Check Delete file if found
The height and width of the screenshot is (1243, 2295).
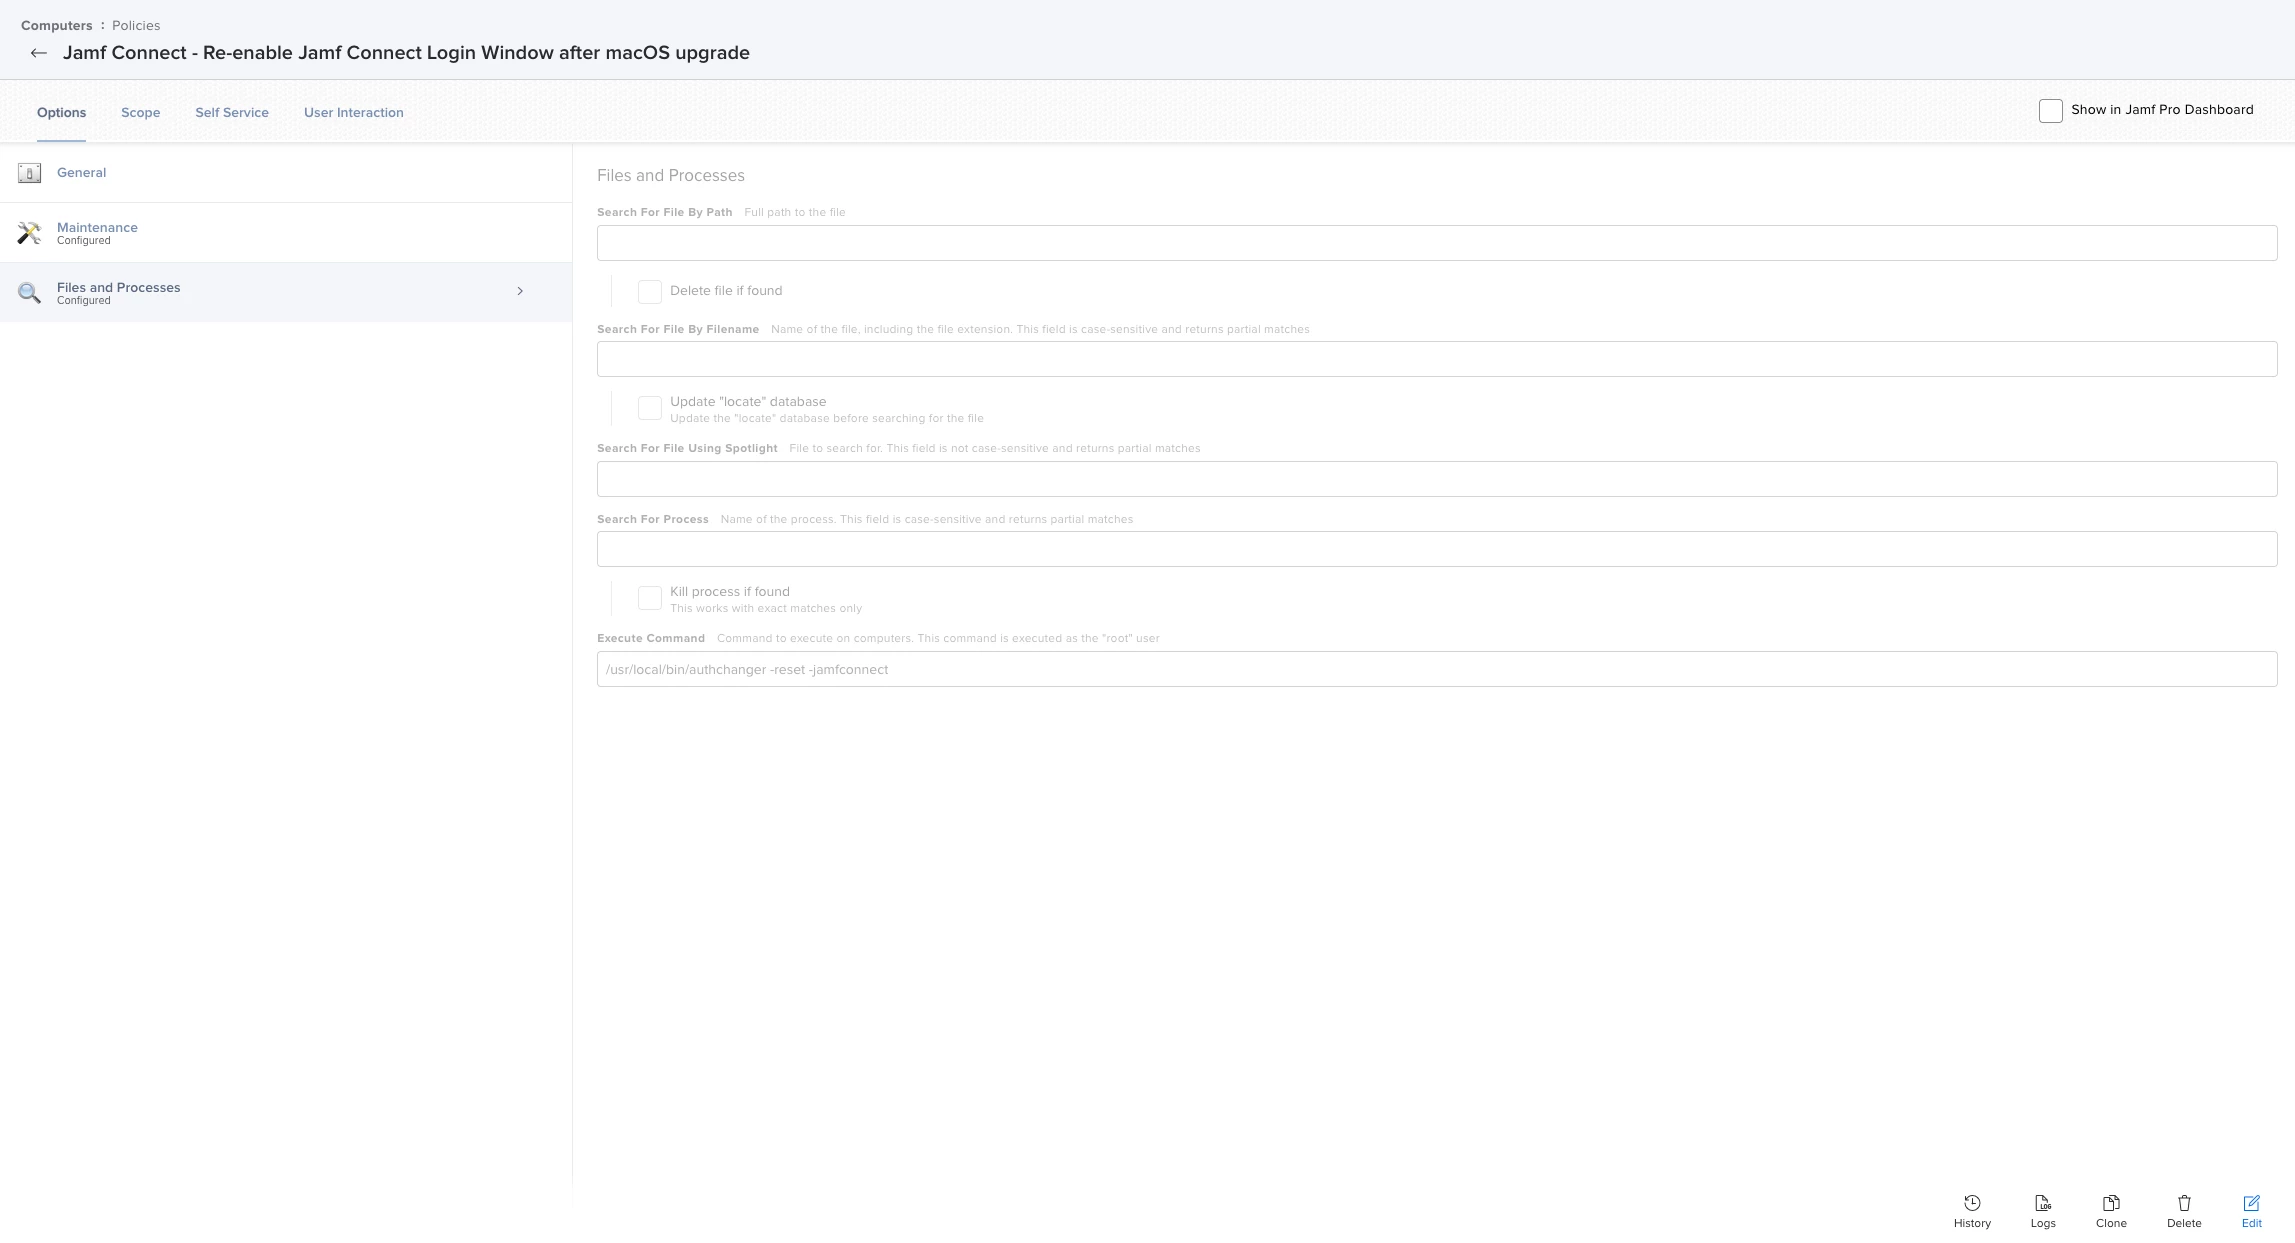coord(650,291)
